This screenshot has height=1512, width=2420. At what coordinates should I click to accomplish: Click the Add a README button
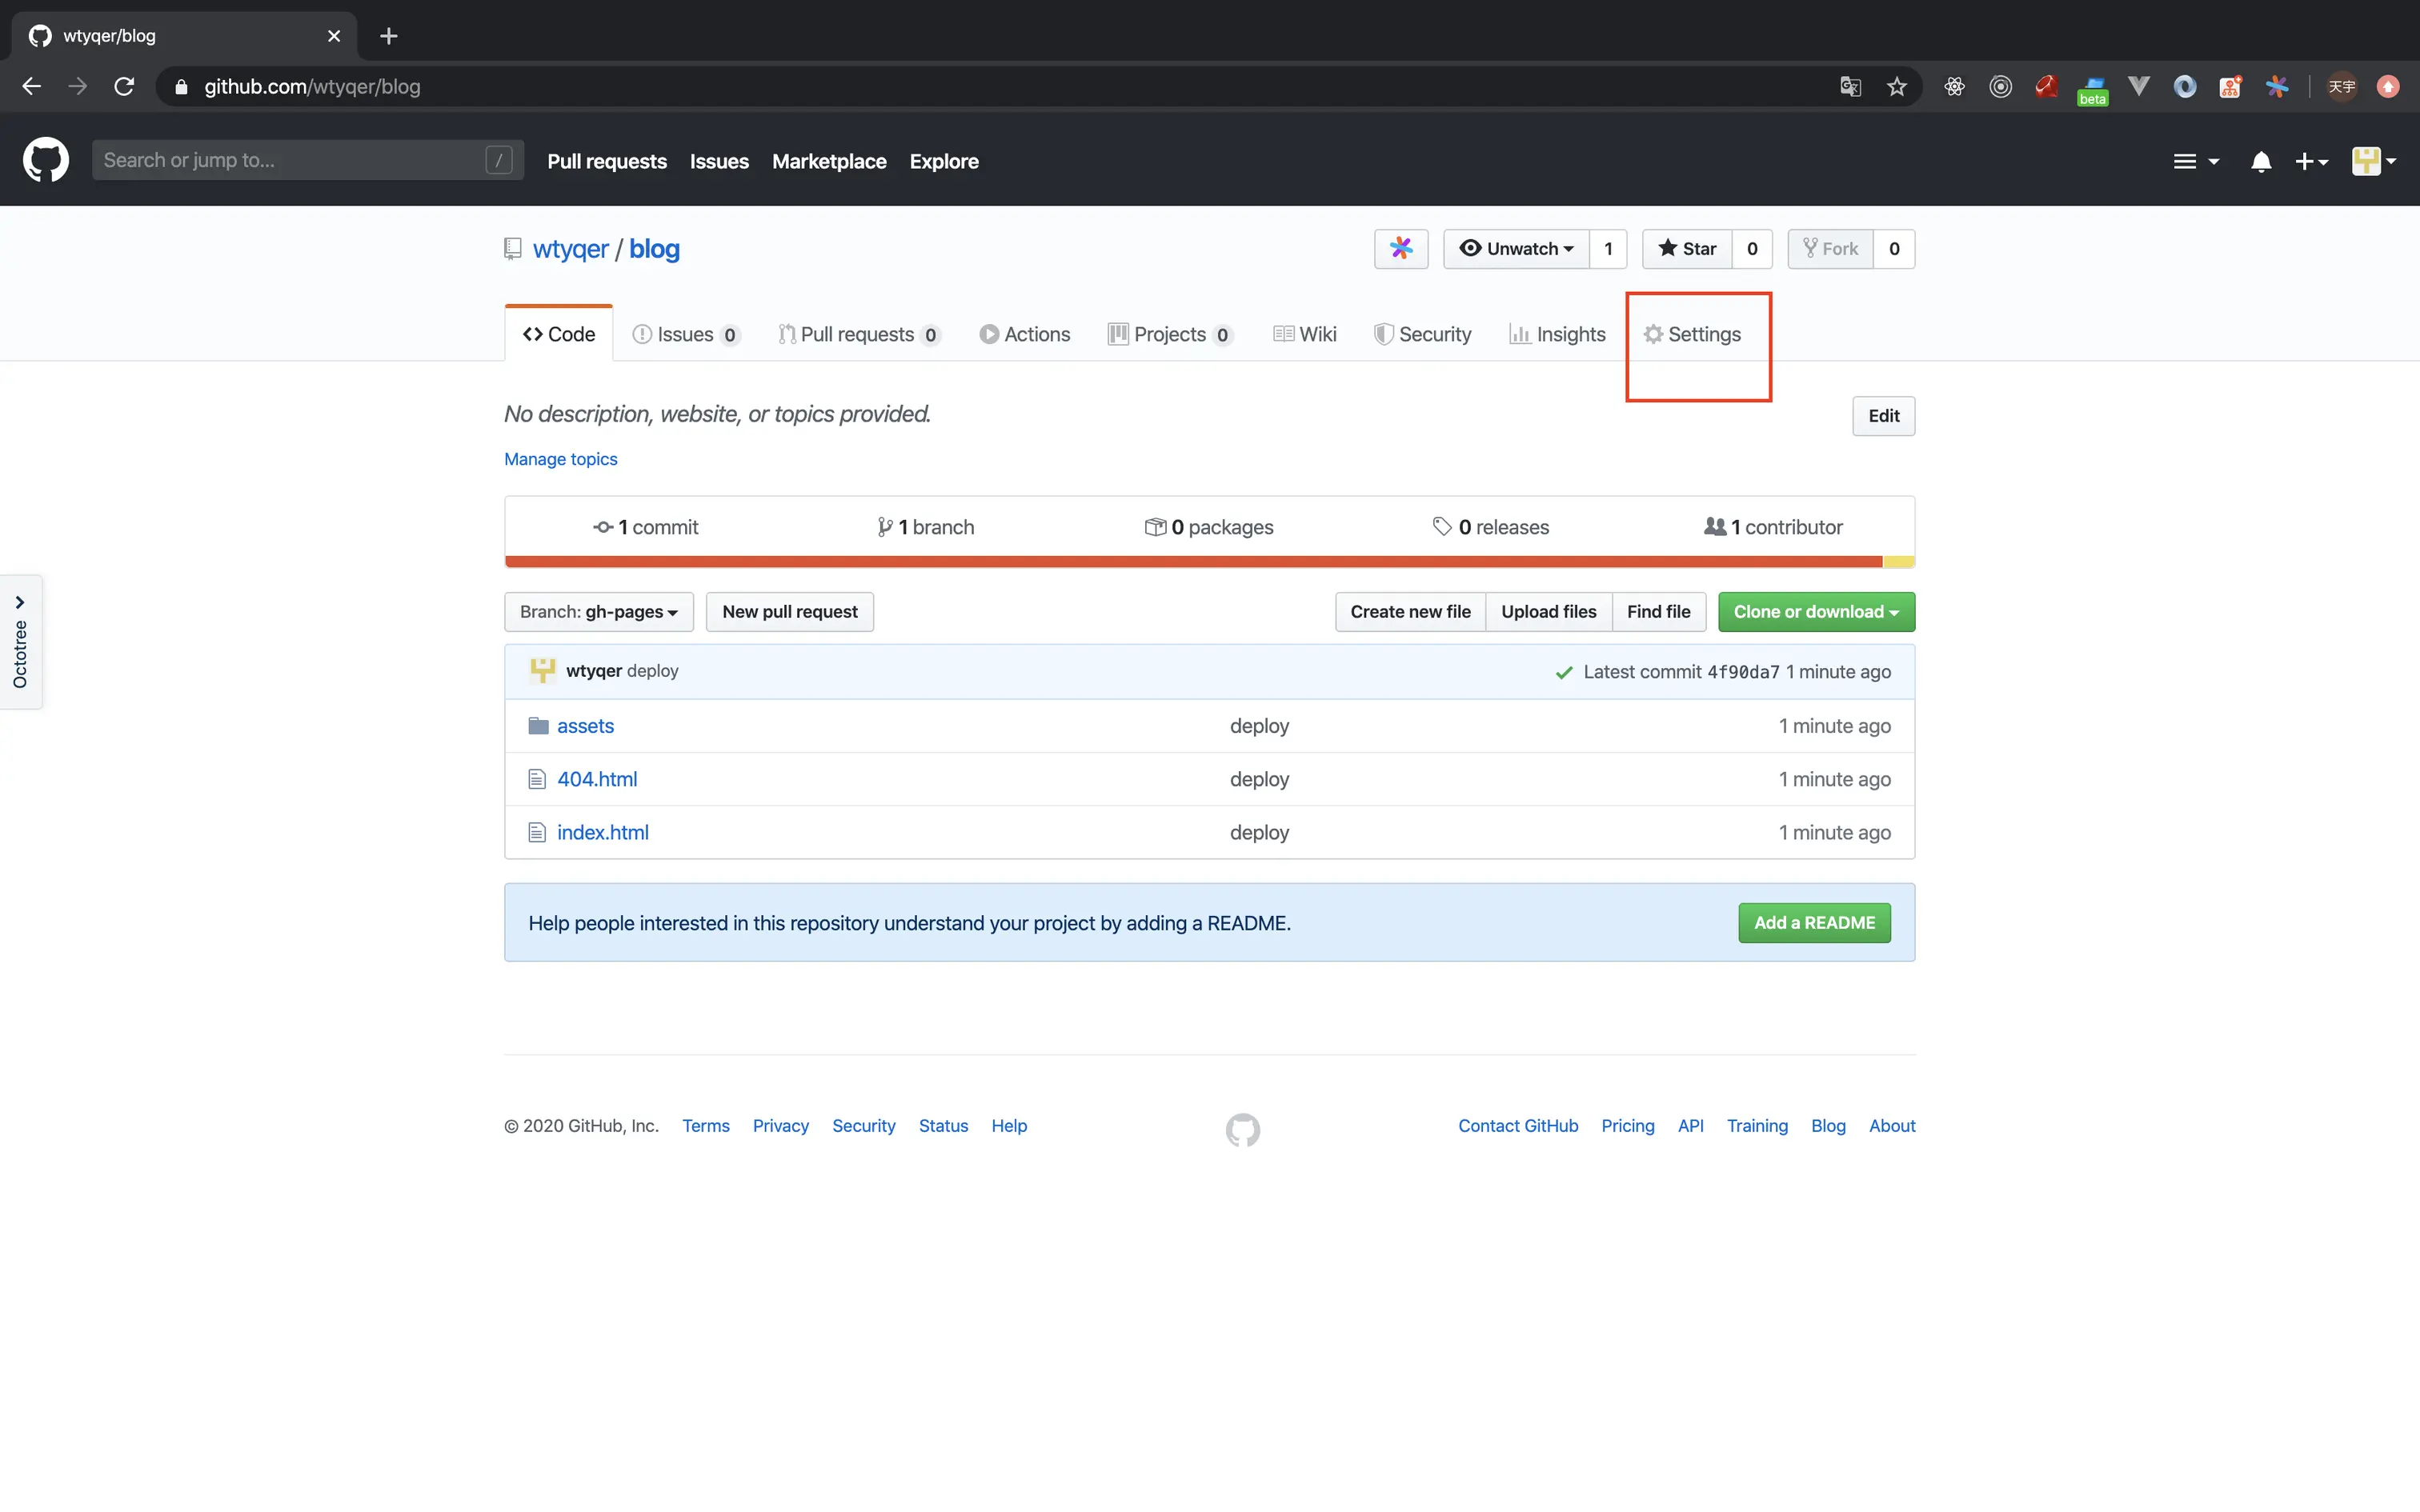point(1813,923)
